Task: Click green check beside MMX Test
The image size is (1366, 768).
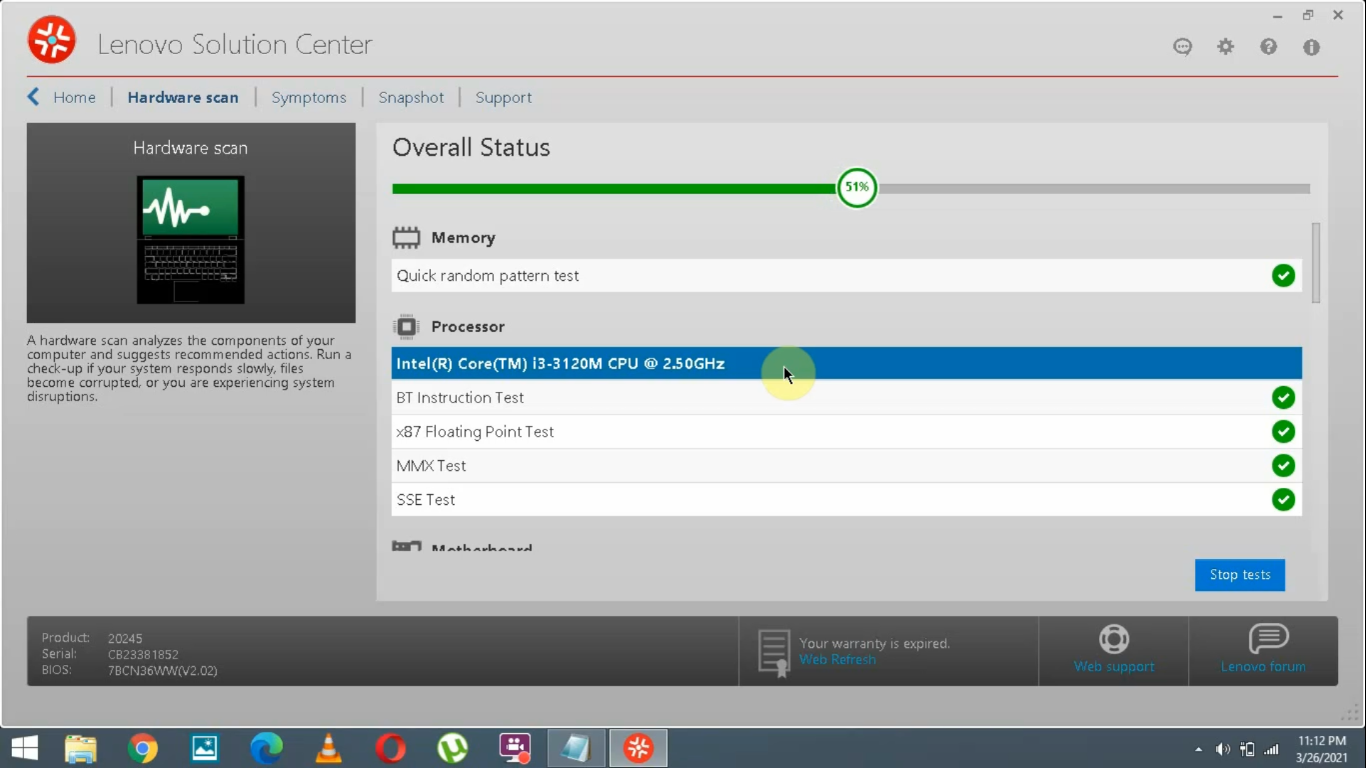Action: [x=1283, y=465]
